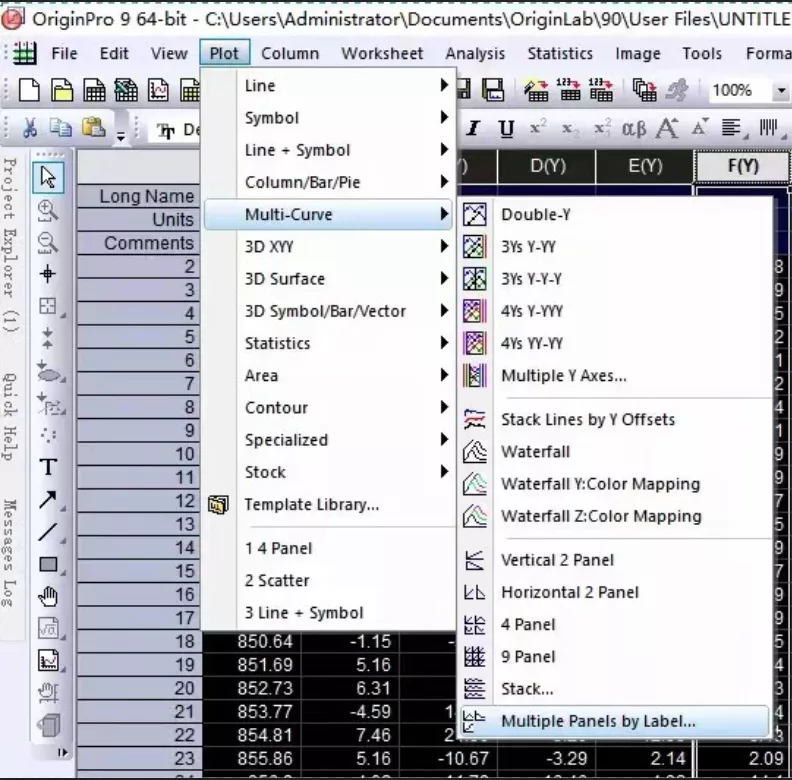
Task: Open the Column menu
Action: point(290,54)
